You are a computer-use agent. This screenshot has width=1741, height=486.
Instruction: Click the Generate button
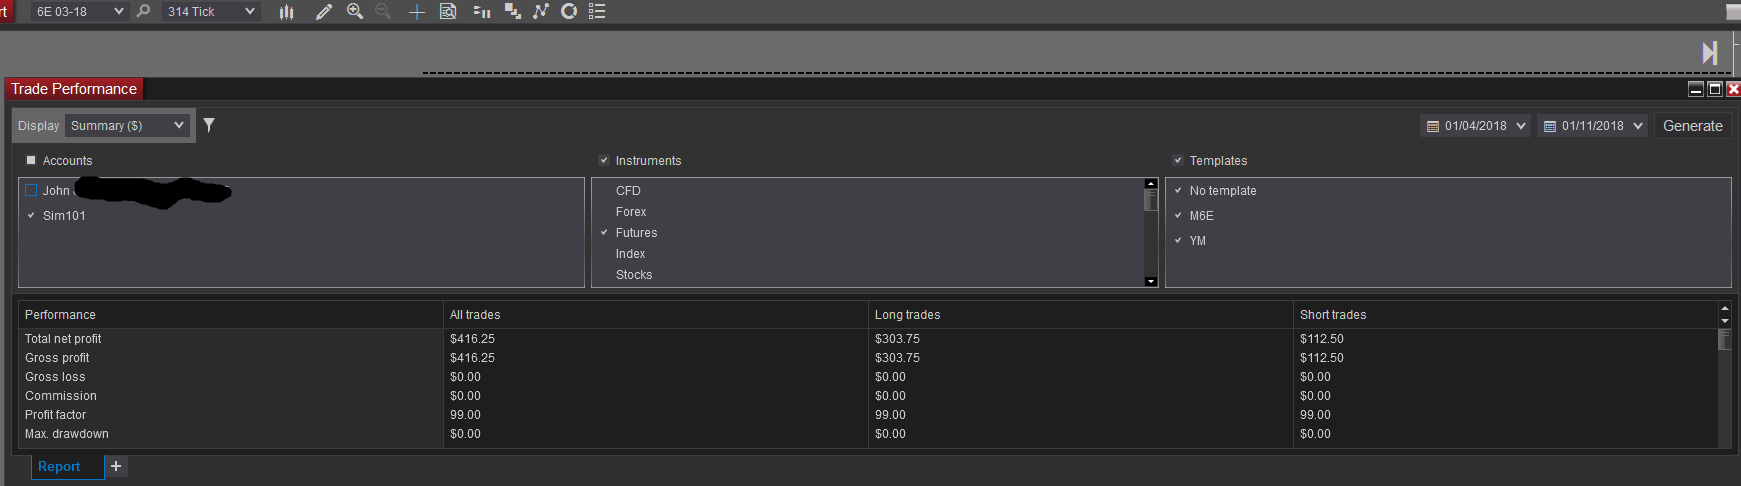point(1692,126)
